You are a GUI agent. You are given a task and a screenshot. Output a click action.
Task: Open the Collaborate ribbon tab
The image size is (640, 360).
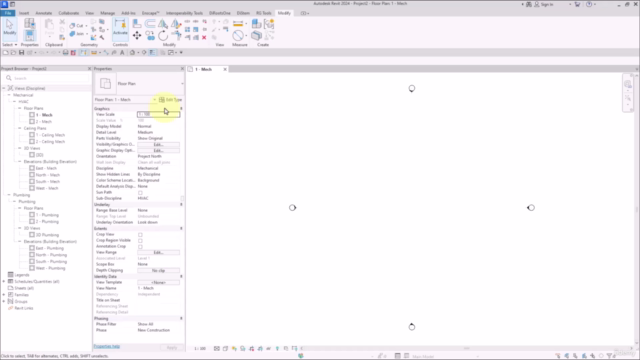click(x=69, y=13)
